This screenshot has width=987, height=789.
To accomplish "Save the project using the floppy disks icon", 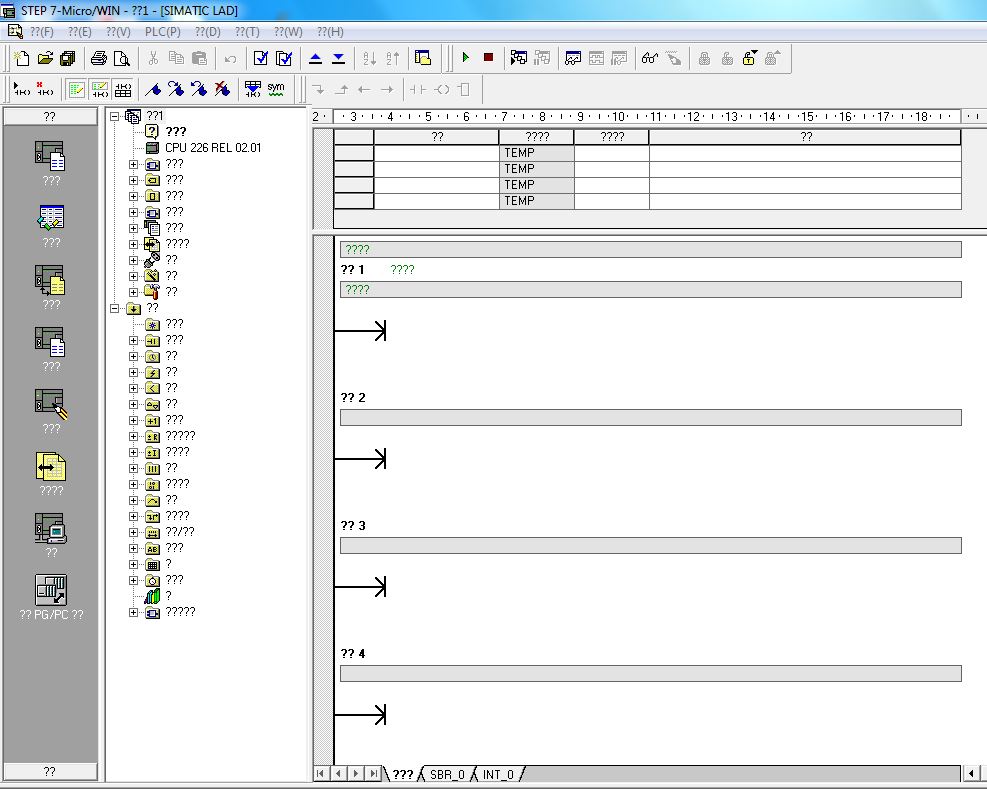I will coord(67,59).
